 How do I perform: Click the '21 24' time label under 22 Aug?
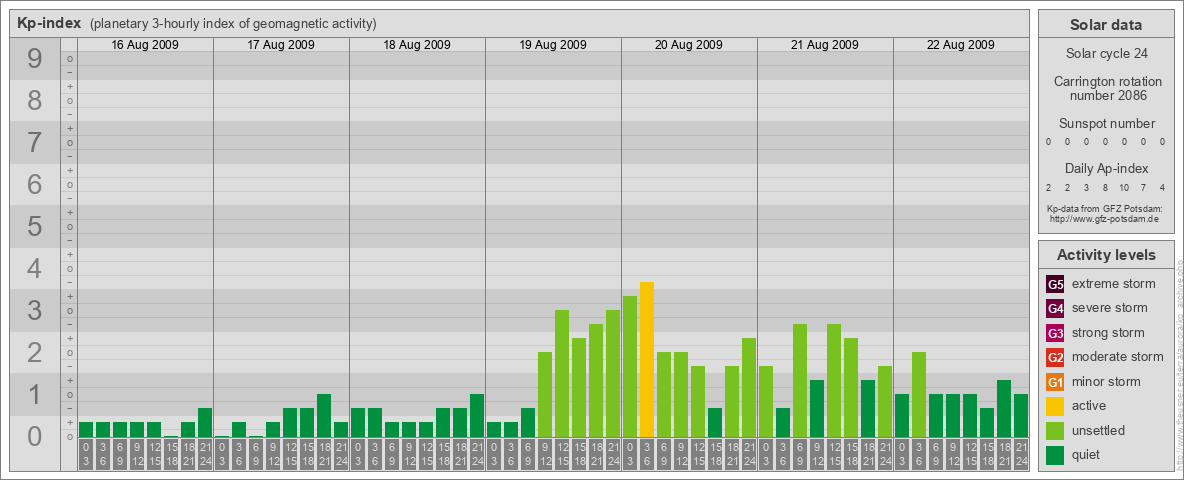(1020, 454)
